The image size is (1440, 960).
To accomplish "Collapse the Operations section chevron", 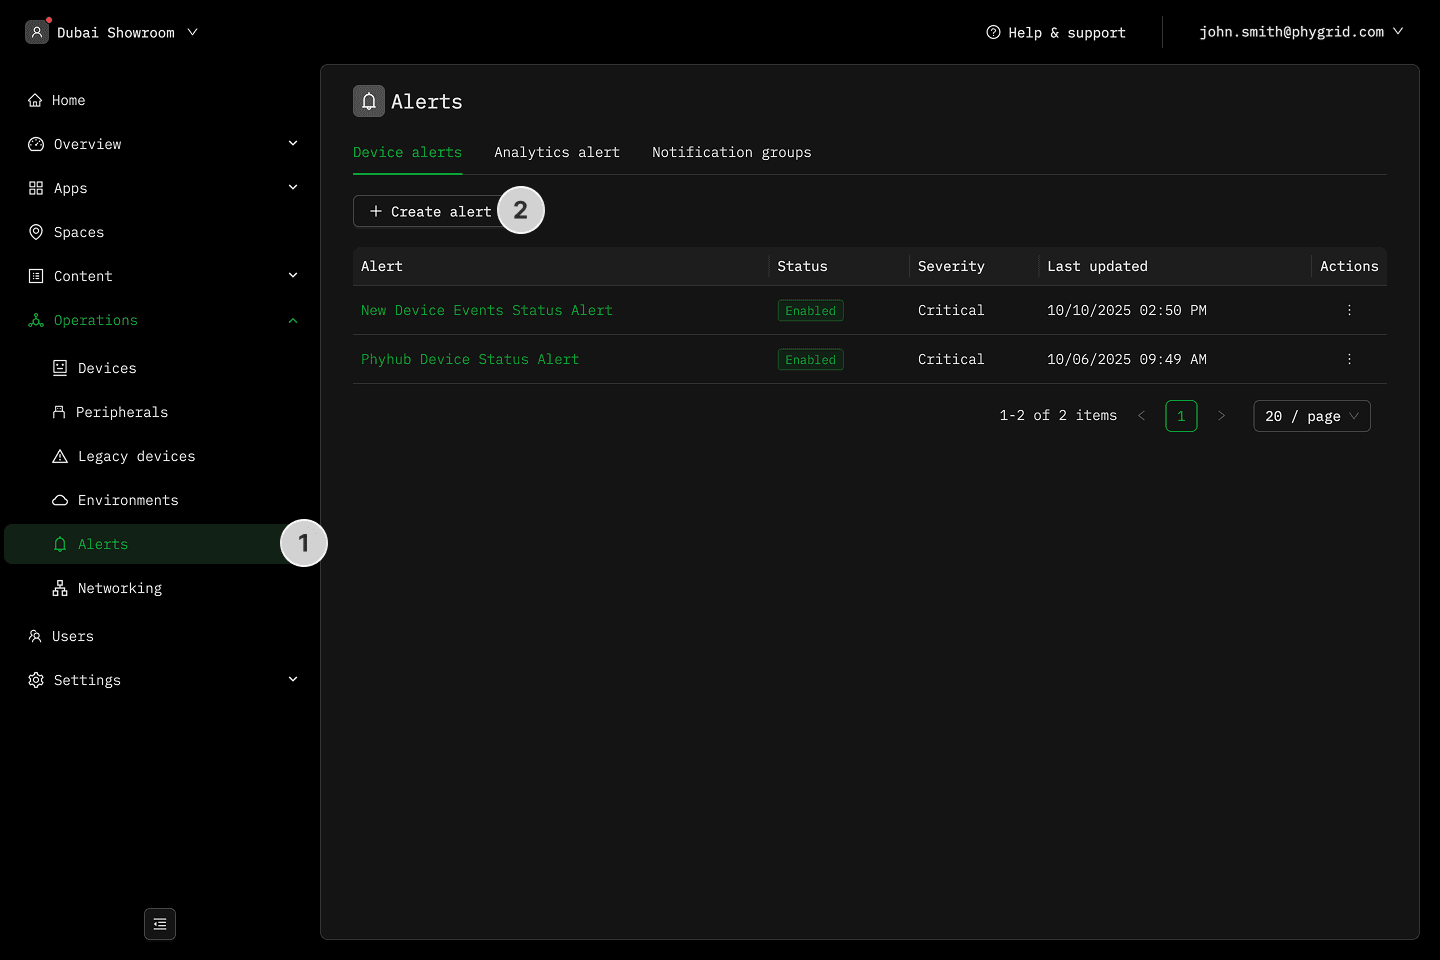I will click(293, 320).
